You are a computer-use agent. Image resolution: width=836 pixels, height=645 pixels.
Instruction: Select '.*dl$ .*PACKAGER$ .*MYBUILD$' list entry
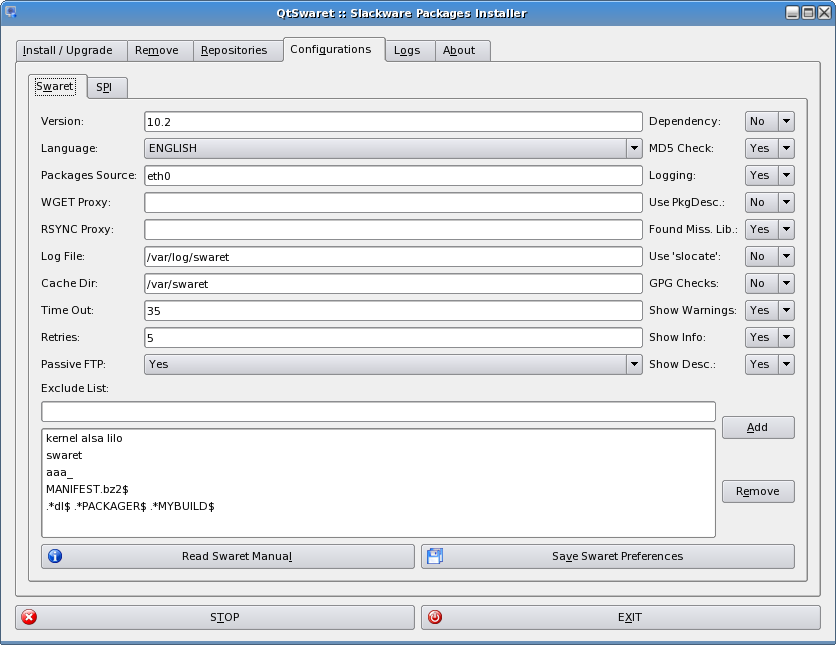coord(378,506)
